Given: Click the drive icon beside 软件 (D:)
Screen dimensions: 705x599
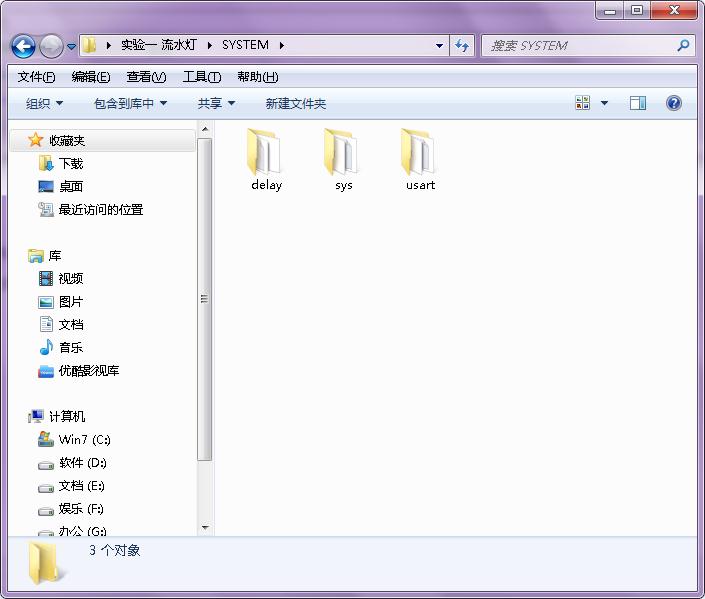Looking at the screenshot, I should coord(46,465).
